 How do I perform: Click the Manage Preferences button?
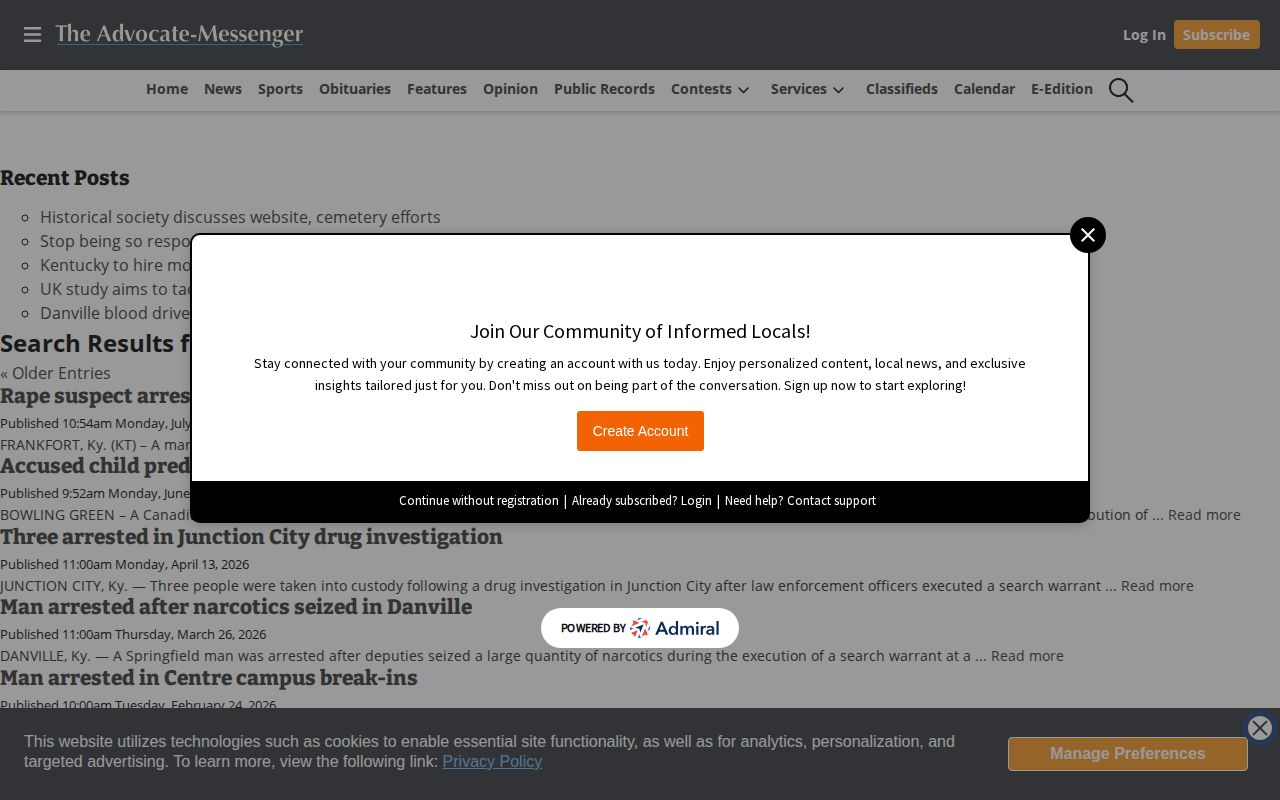point(1128,754)
